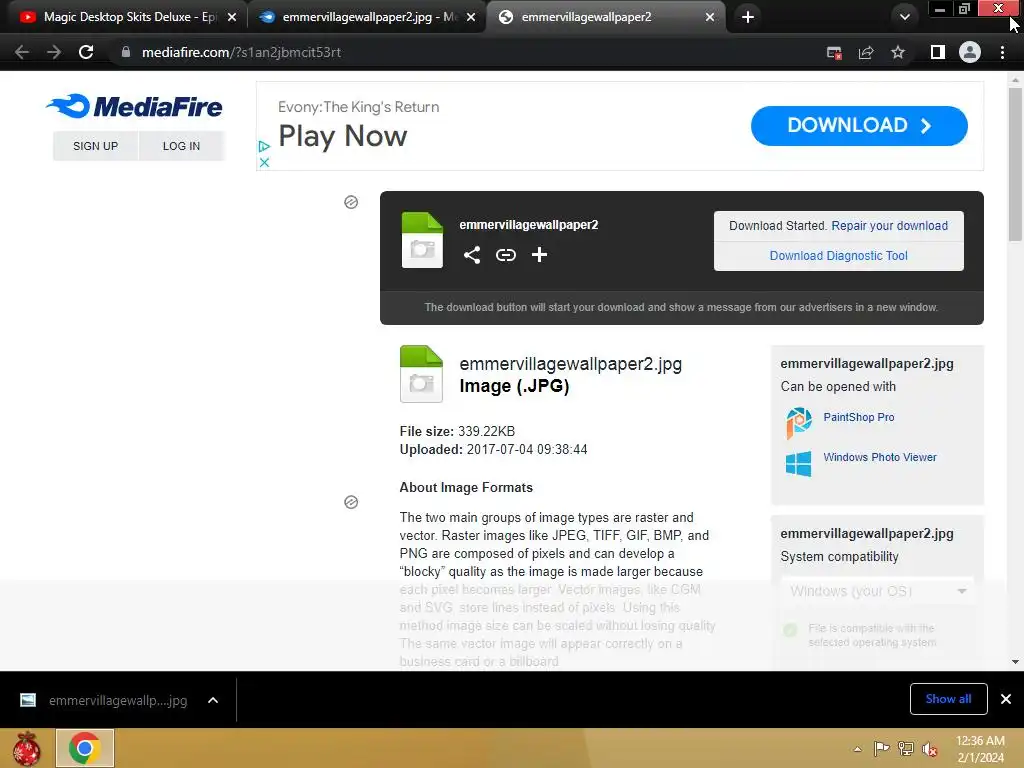Copy link with chain icon

click(505, 255)
